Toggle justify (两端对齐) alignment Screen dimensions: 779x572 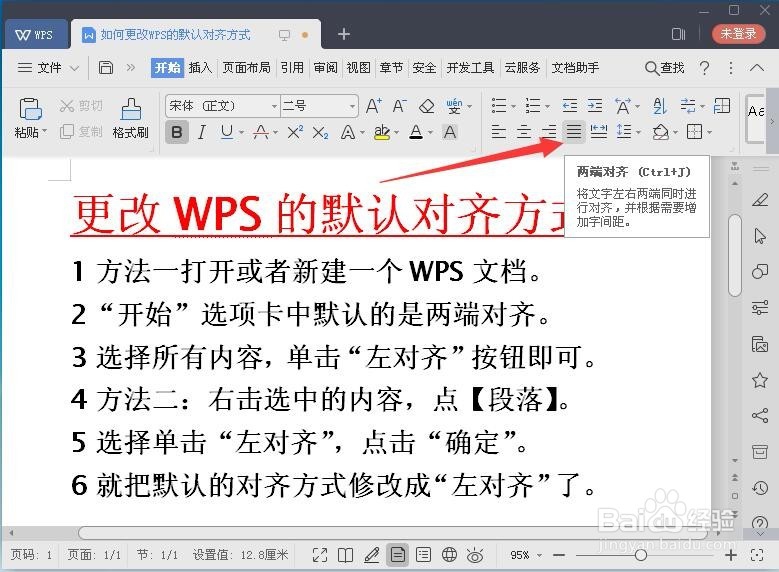574,132
